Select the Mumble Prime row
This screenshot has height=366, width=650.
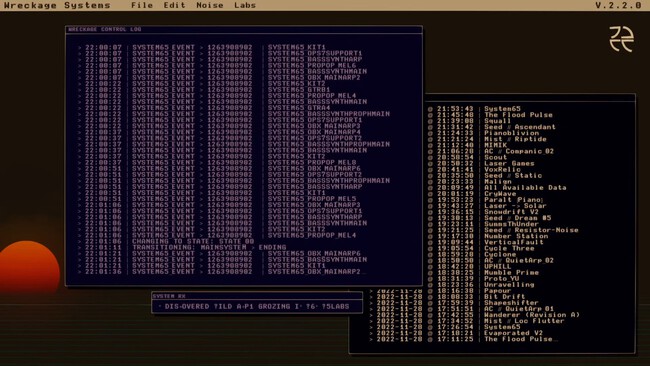483,272
